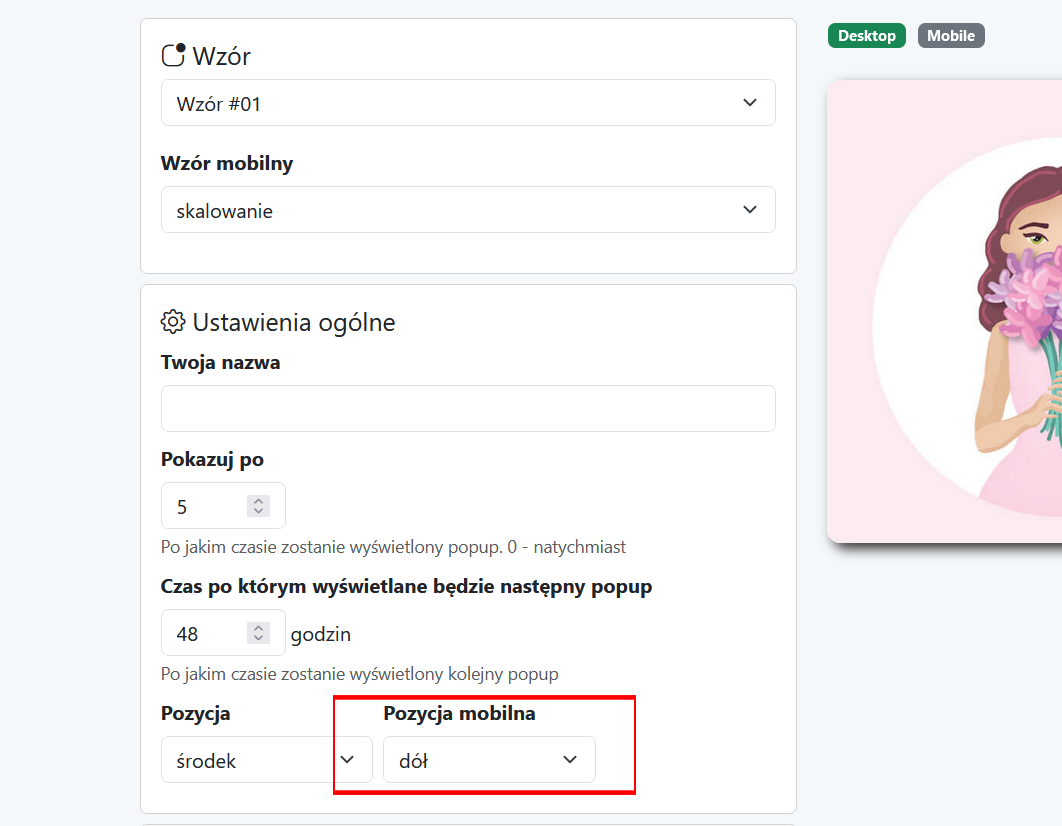Screen dimensions: 1062x826
Task: Decrease the 48 godzin stepper value
Action: (259, 638)
